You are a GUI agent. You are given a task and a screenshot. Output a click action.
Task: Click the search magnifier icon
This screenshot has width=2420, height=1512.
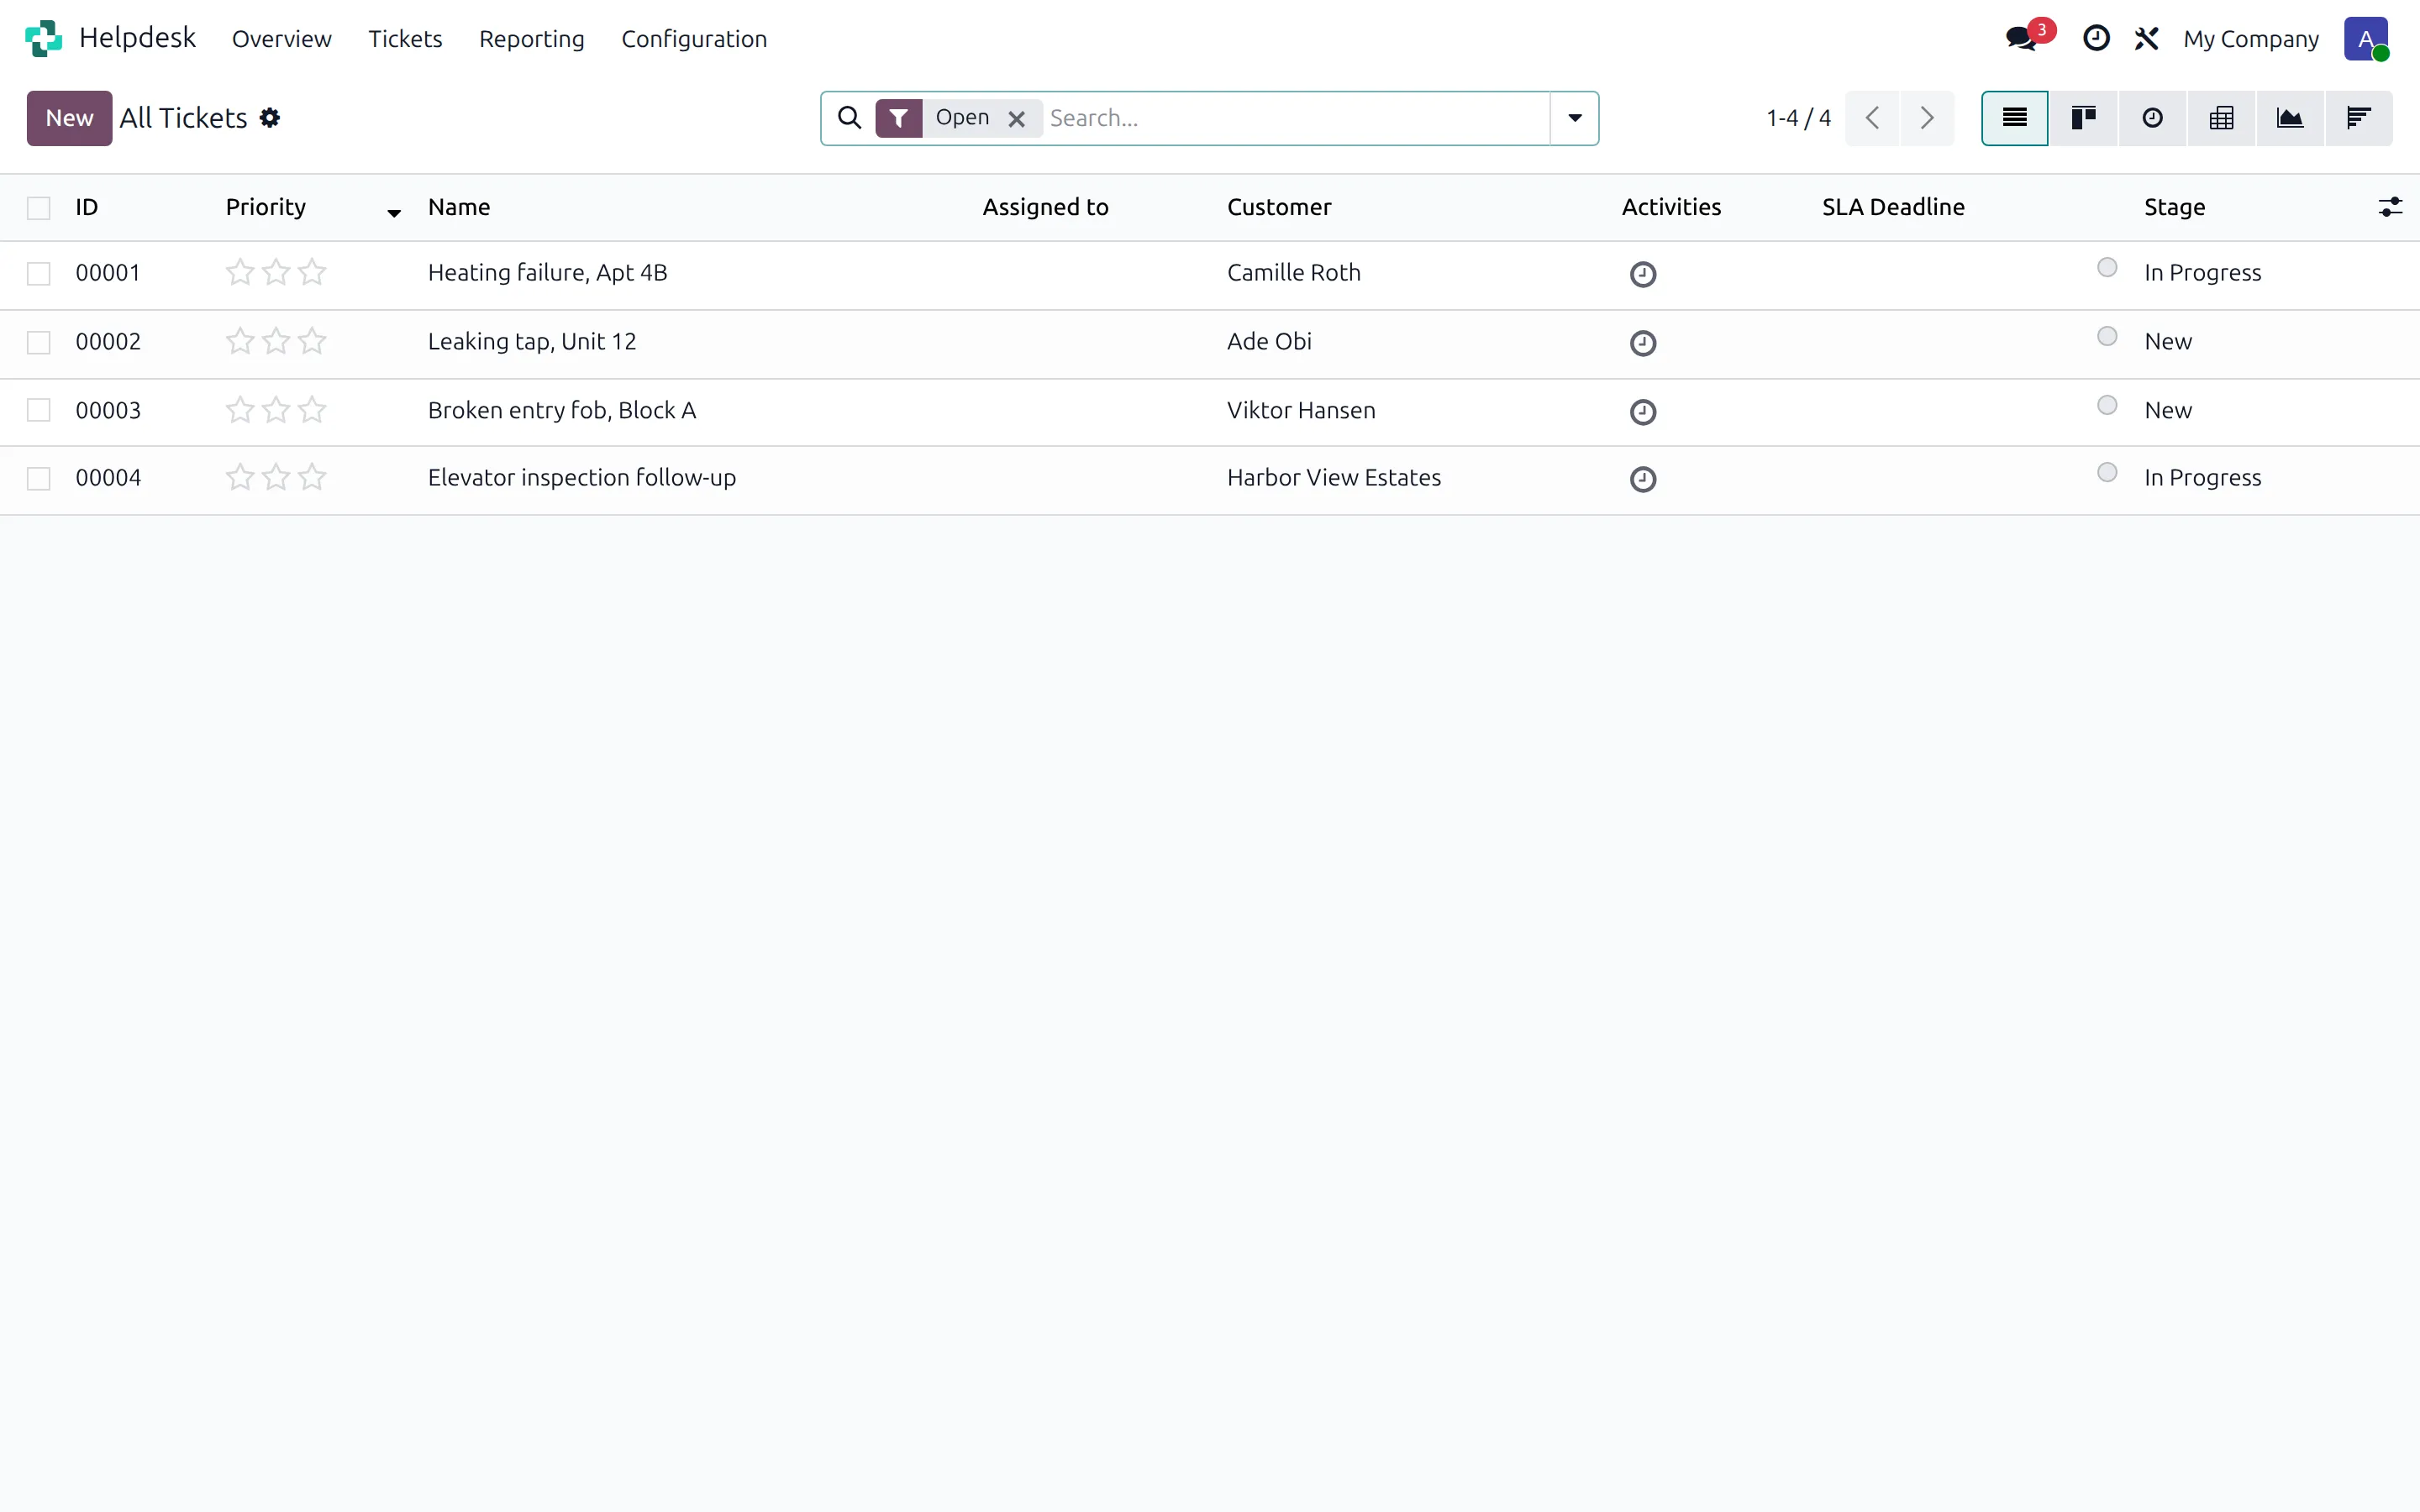point(849,118)
